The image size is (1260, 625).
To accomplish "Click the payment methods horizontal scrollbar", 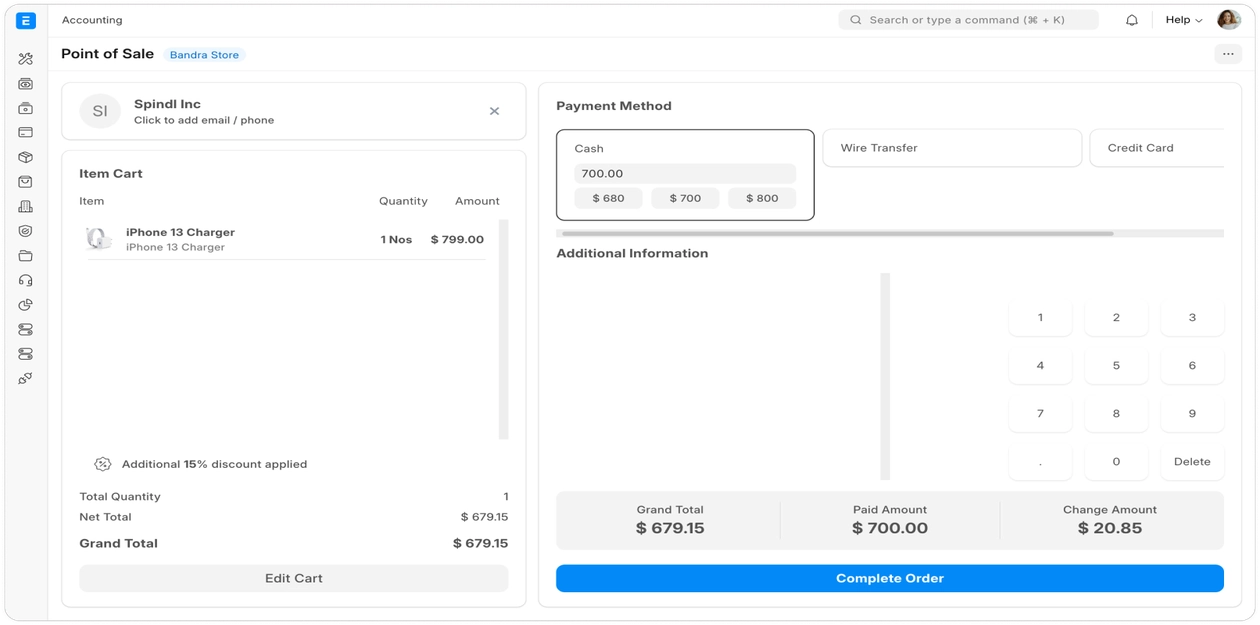I will pos(838,234).
